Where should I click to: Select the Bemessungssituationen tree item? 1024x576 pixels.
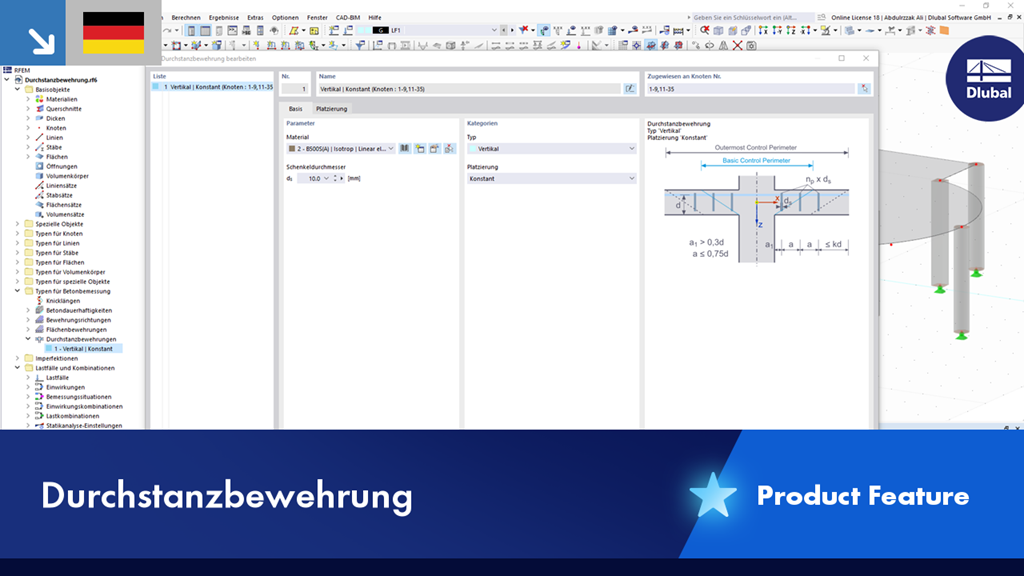point(78,397)
